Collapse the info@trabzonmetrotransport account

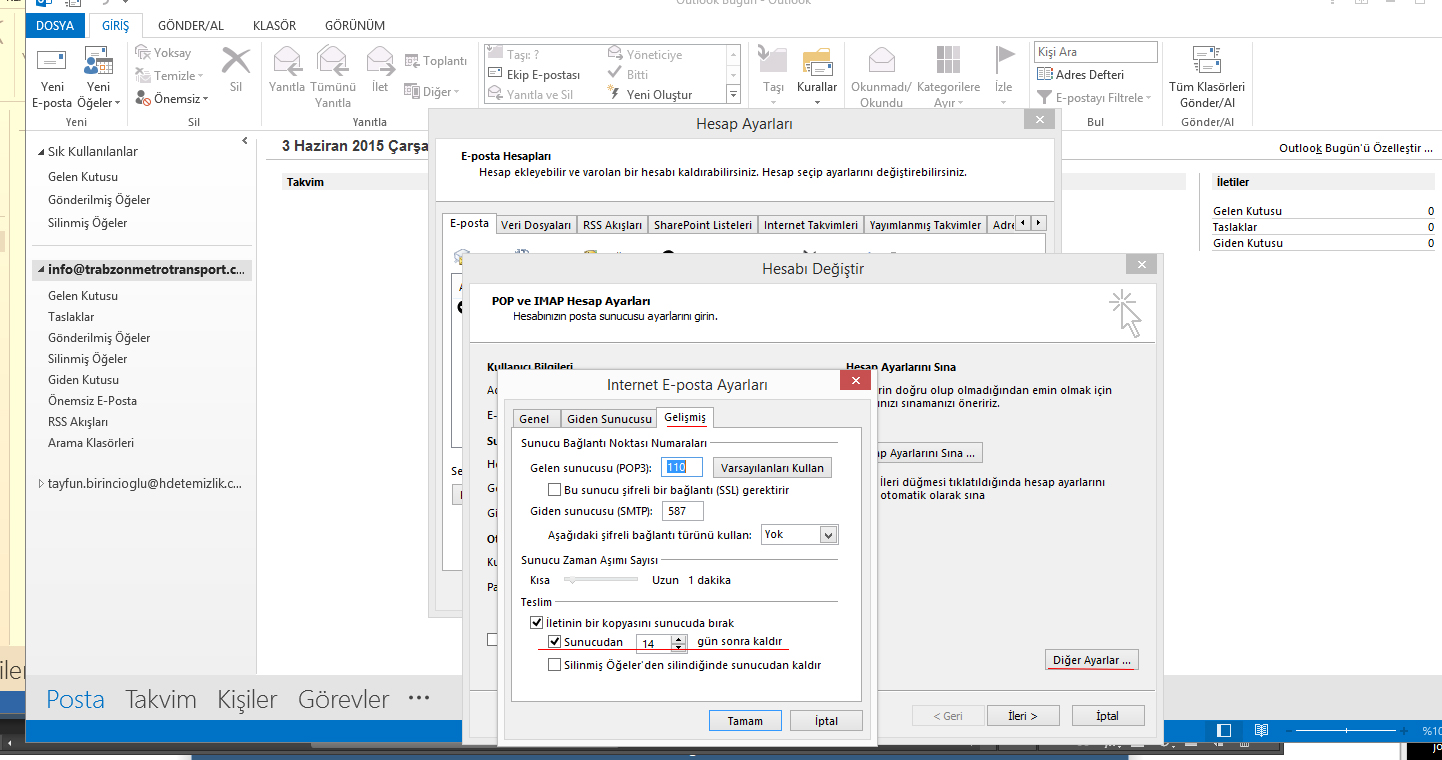point(41,270)
